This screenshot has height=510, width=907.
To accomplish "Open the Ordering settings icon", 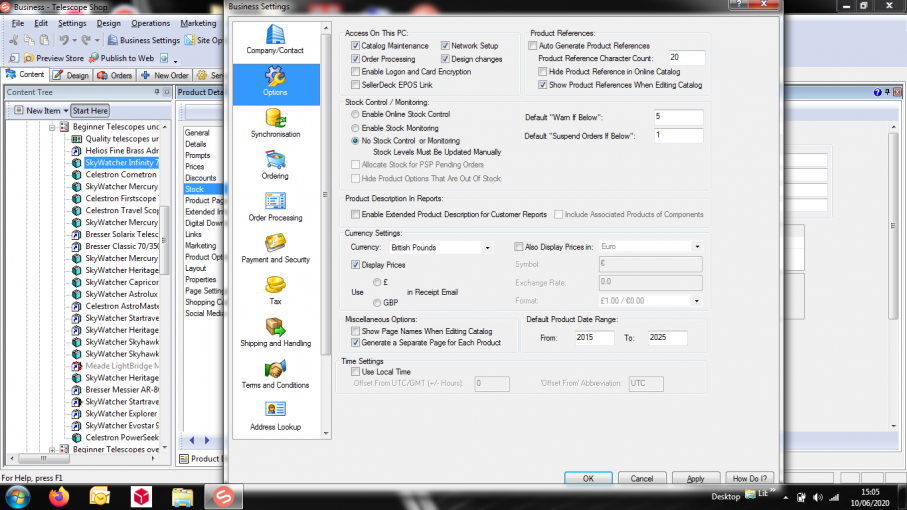I will (275, 161).
